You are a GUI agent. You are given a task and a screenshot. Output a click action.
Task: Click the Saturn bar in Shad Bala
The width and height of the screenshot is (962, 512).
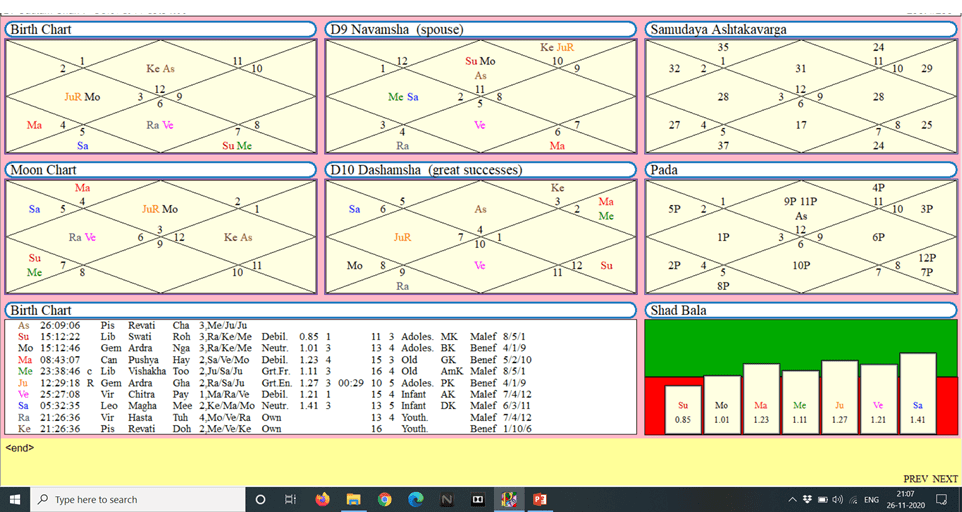point(918,393)
